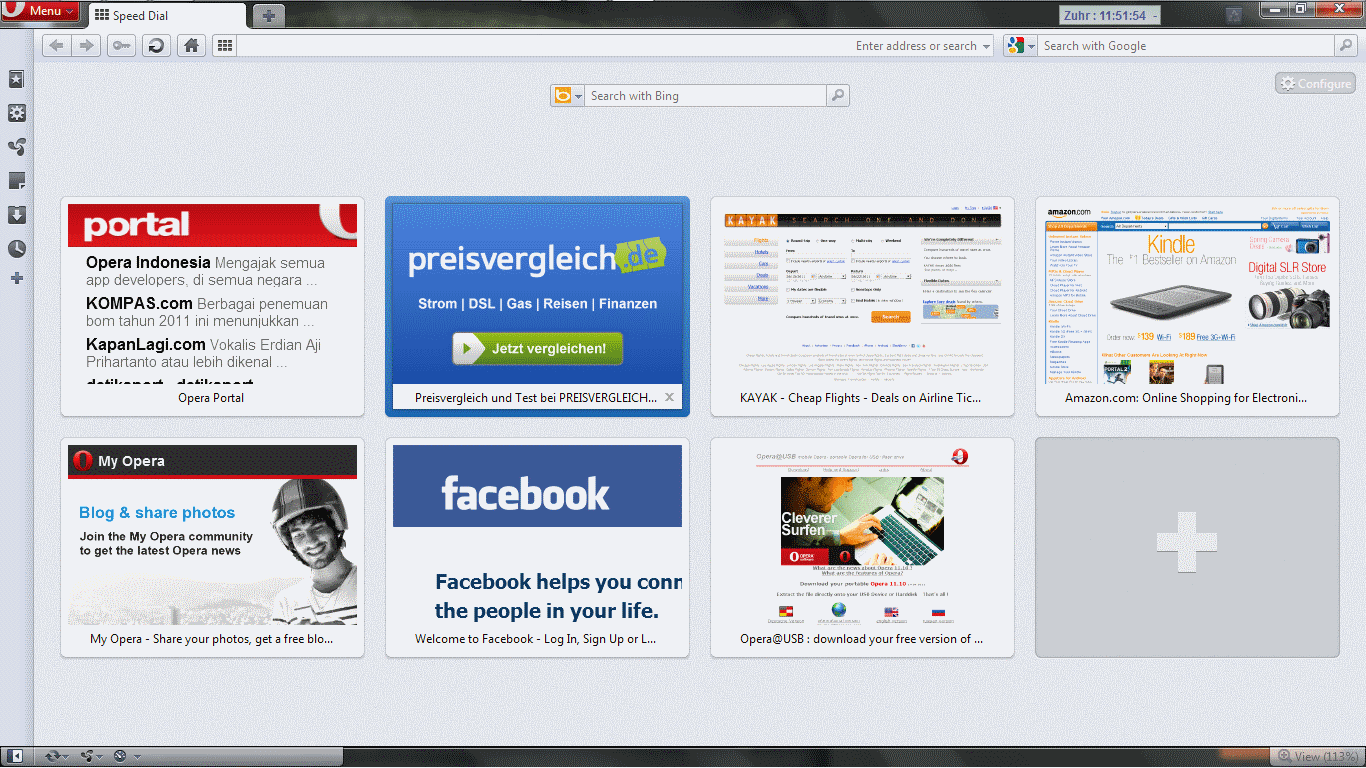Select the Speed Dial tab
This screenshot has height=768, width=1366.
[x=167, y=16]
